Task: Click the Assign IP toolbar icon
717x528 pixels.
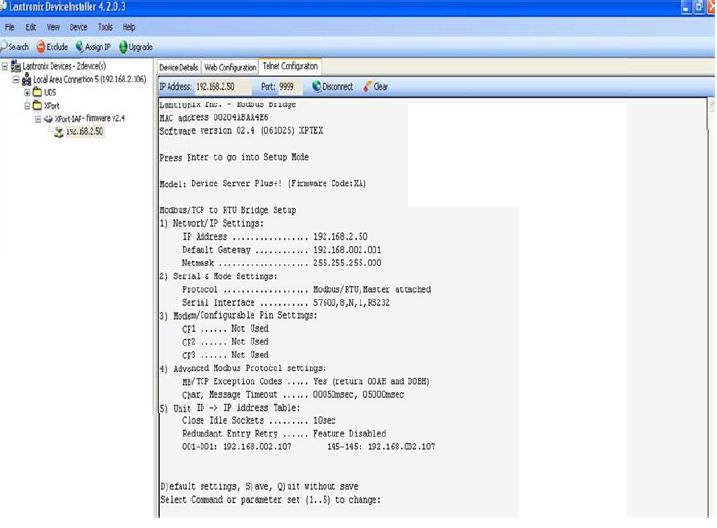Action: (80, 47)
